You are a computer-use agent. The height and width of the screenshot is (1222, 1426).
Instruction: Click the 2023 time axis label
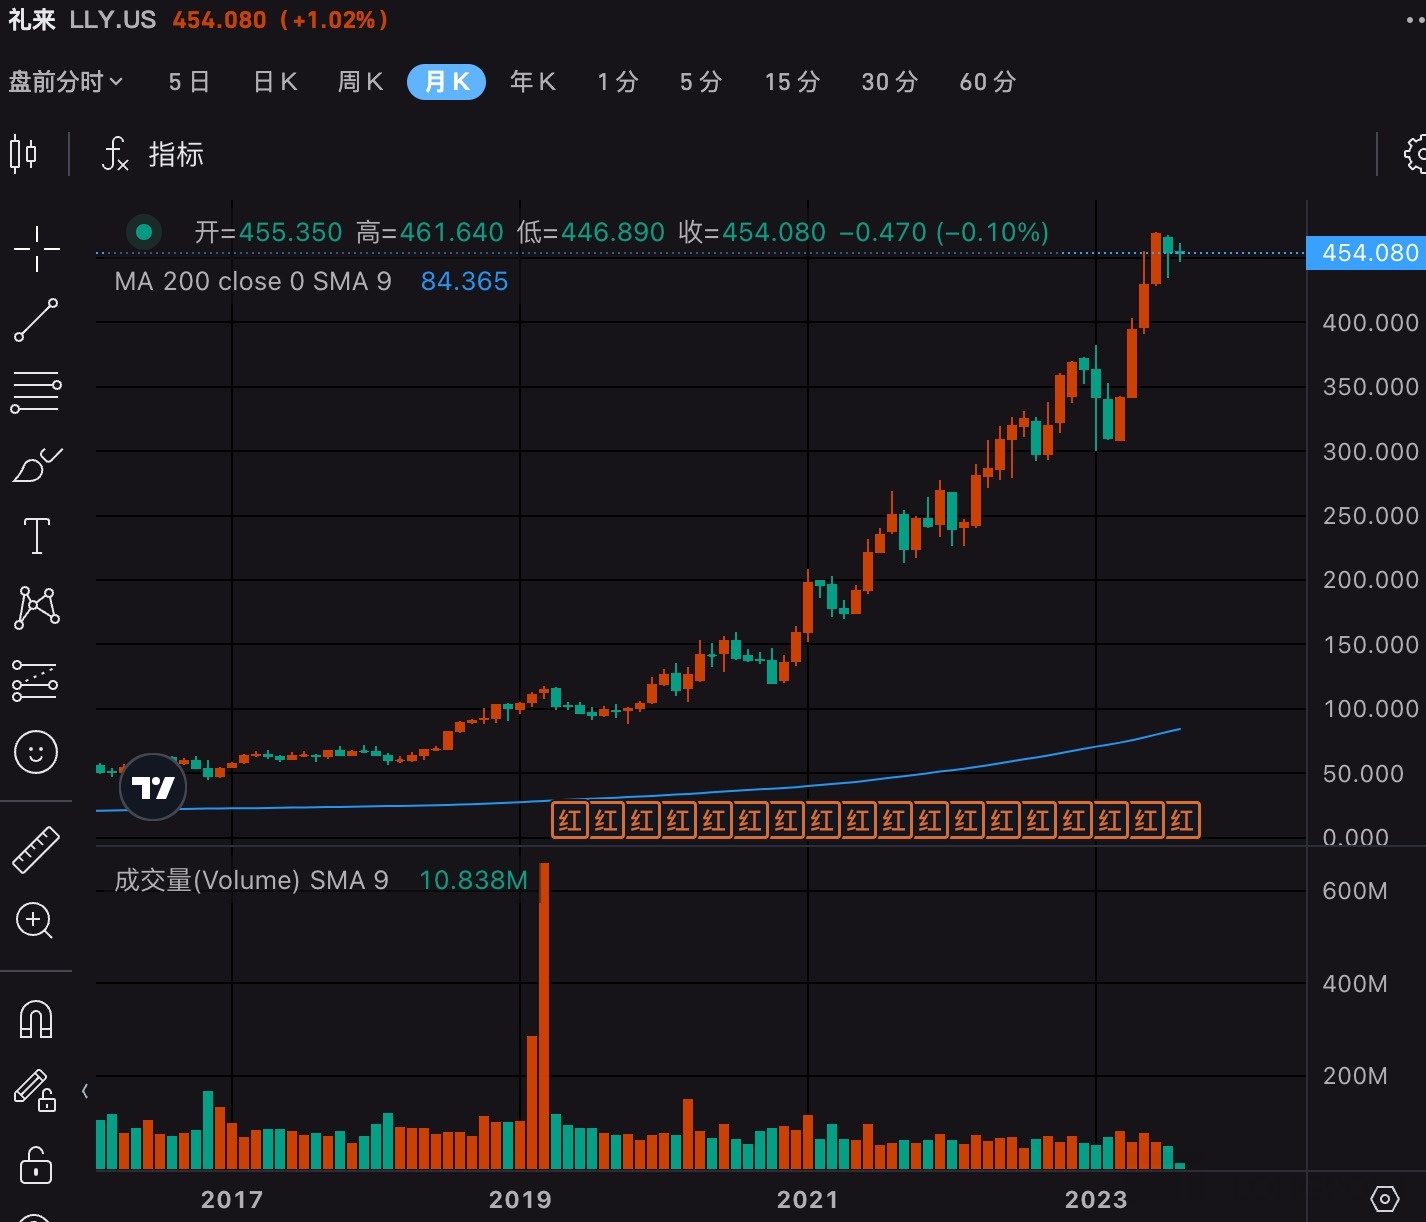point(1096,1199)
